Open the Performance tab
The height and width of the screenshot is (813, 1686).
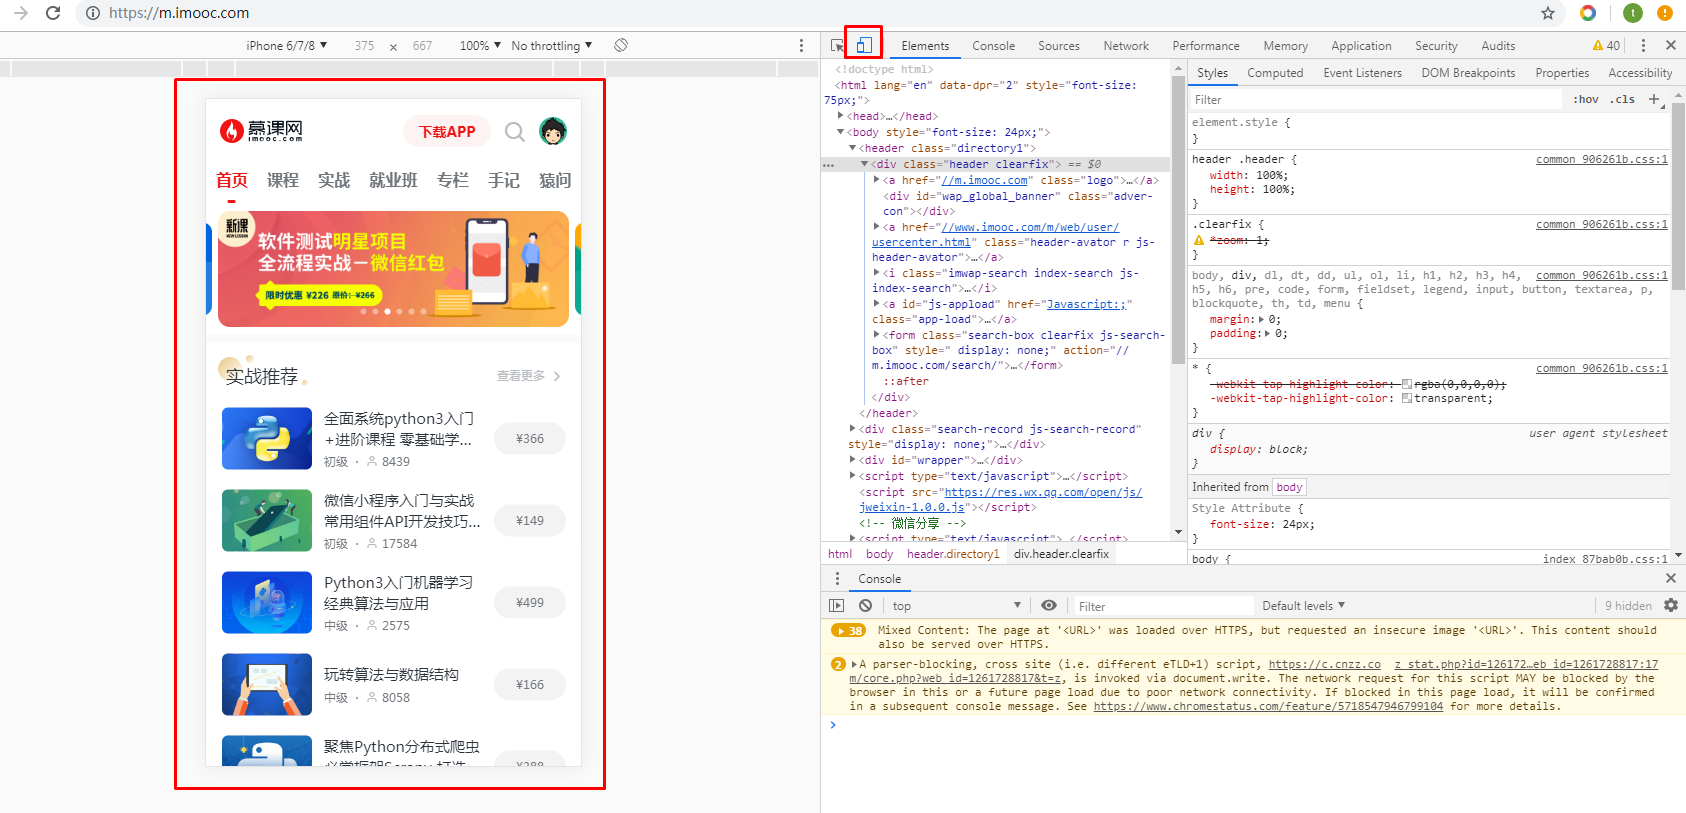coord(1206,46)
